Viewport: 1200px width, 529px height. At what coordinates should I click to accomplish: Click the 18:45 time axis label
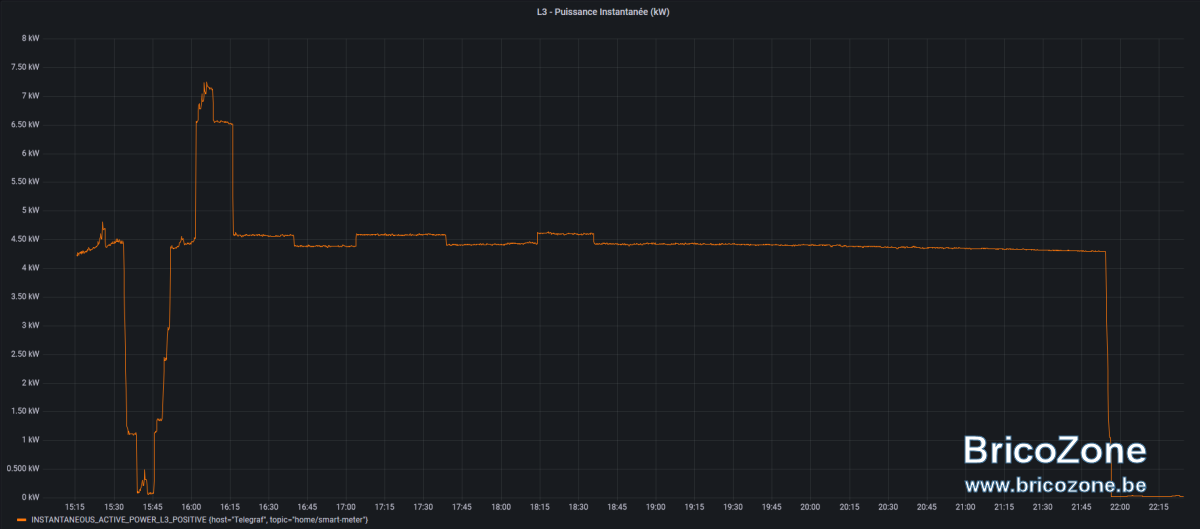pyautogui.click(x=617, y=507)
